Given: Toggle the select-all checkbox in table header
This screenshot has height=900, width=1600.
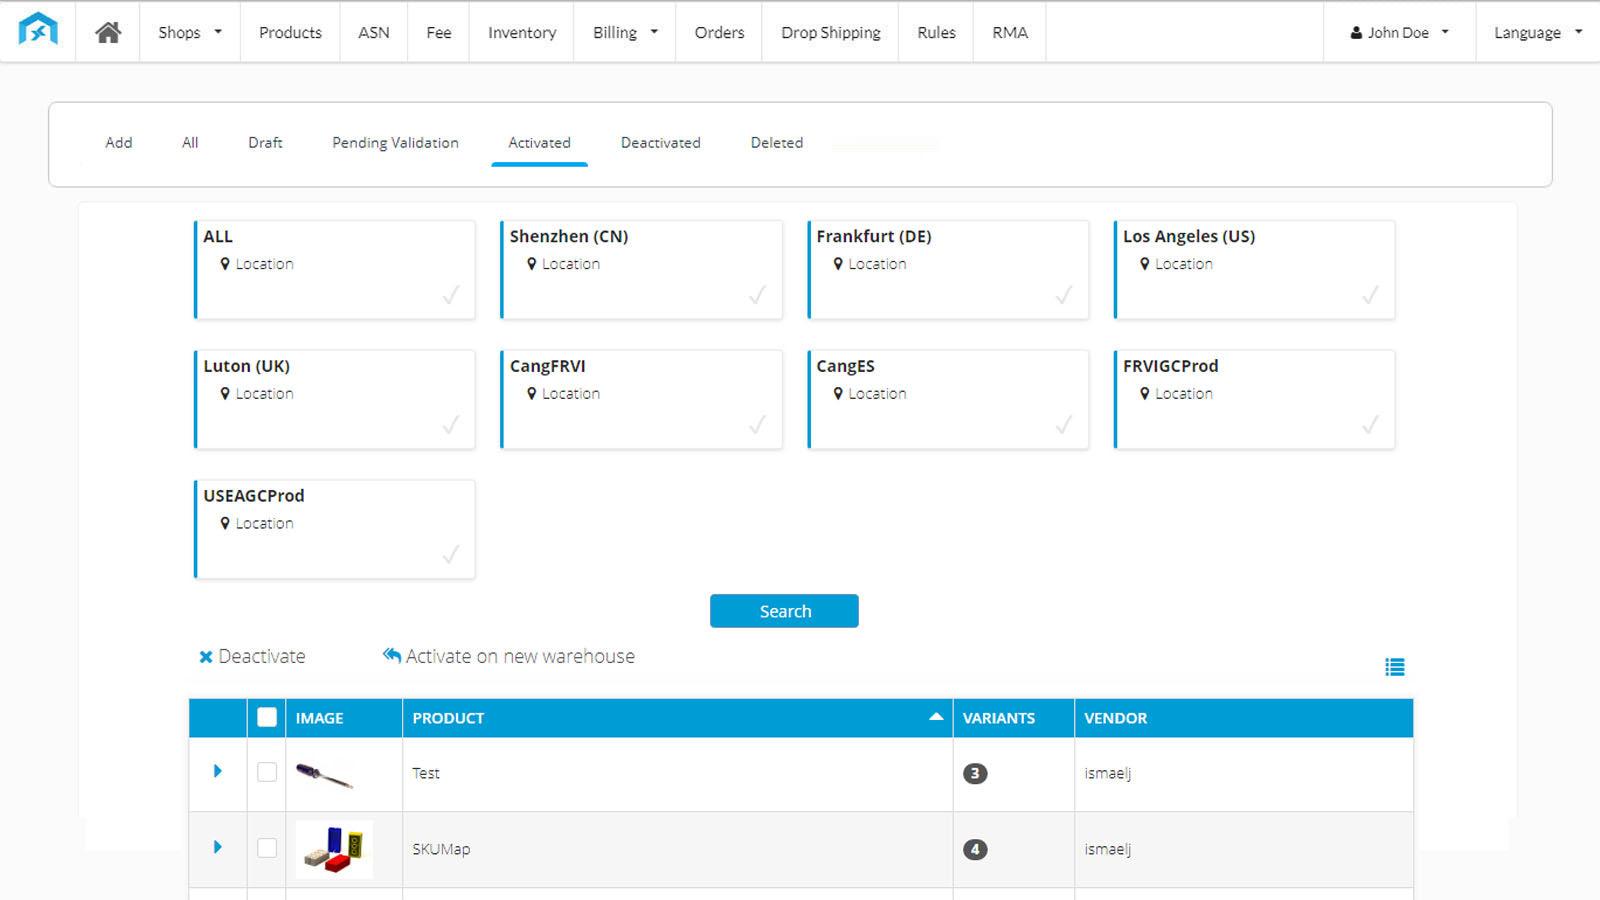Looking at the screenshot, I should [267, 717].
